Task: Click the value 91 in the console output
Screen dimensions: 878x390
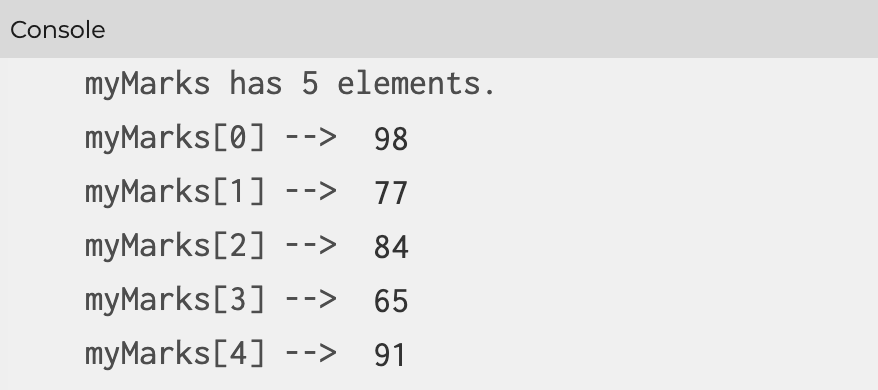Action: pyautogui.click(x=390, y=355)
